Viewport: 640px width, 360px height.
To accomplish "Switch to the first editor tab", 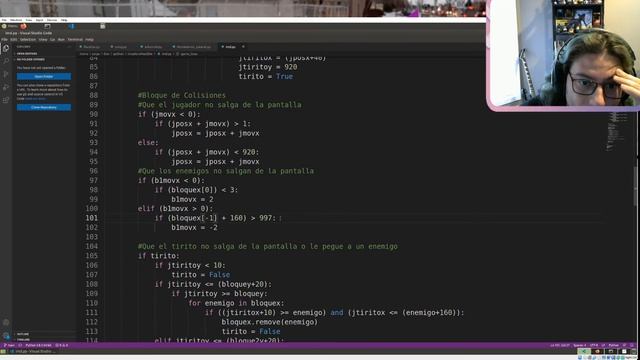I will [91, 47].
